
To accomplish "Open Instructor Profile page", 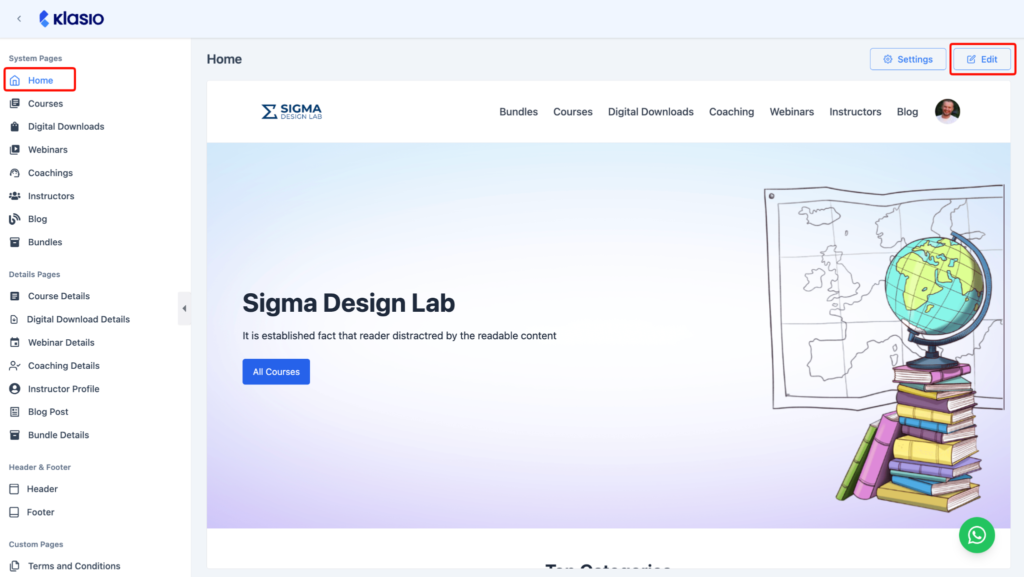I will (x=63, y=388).
